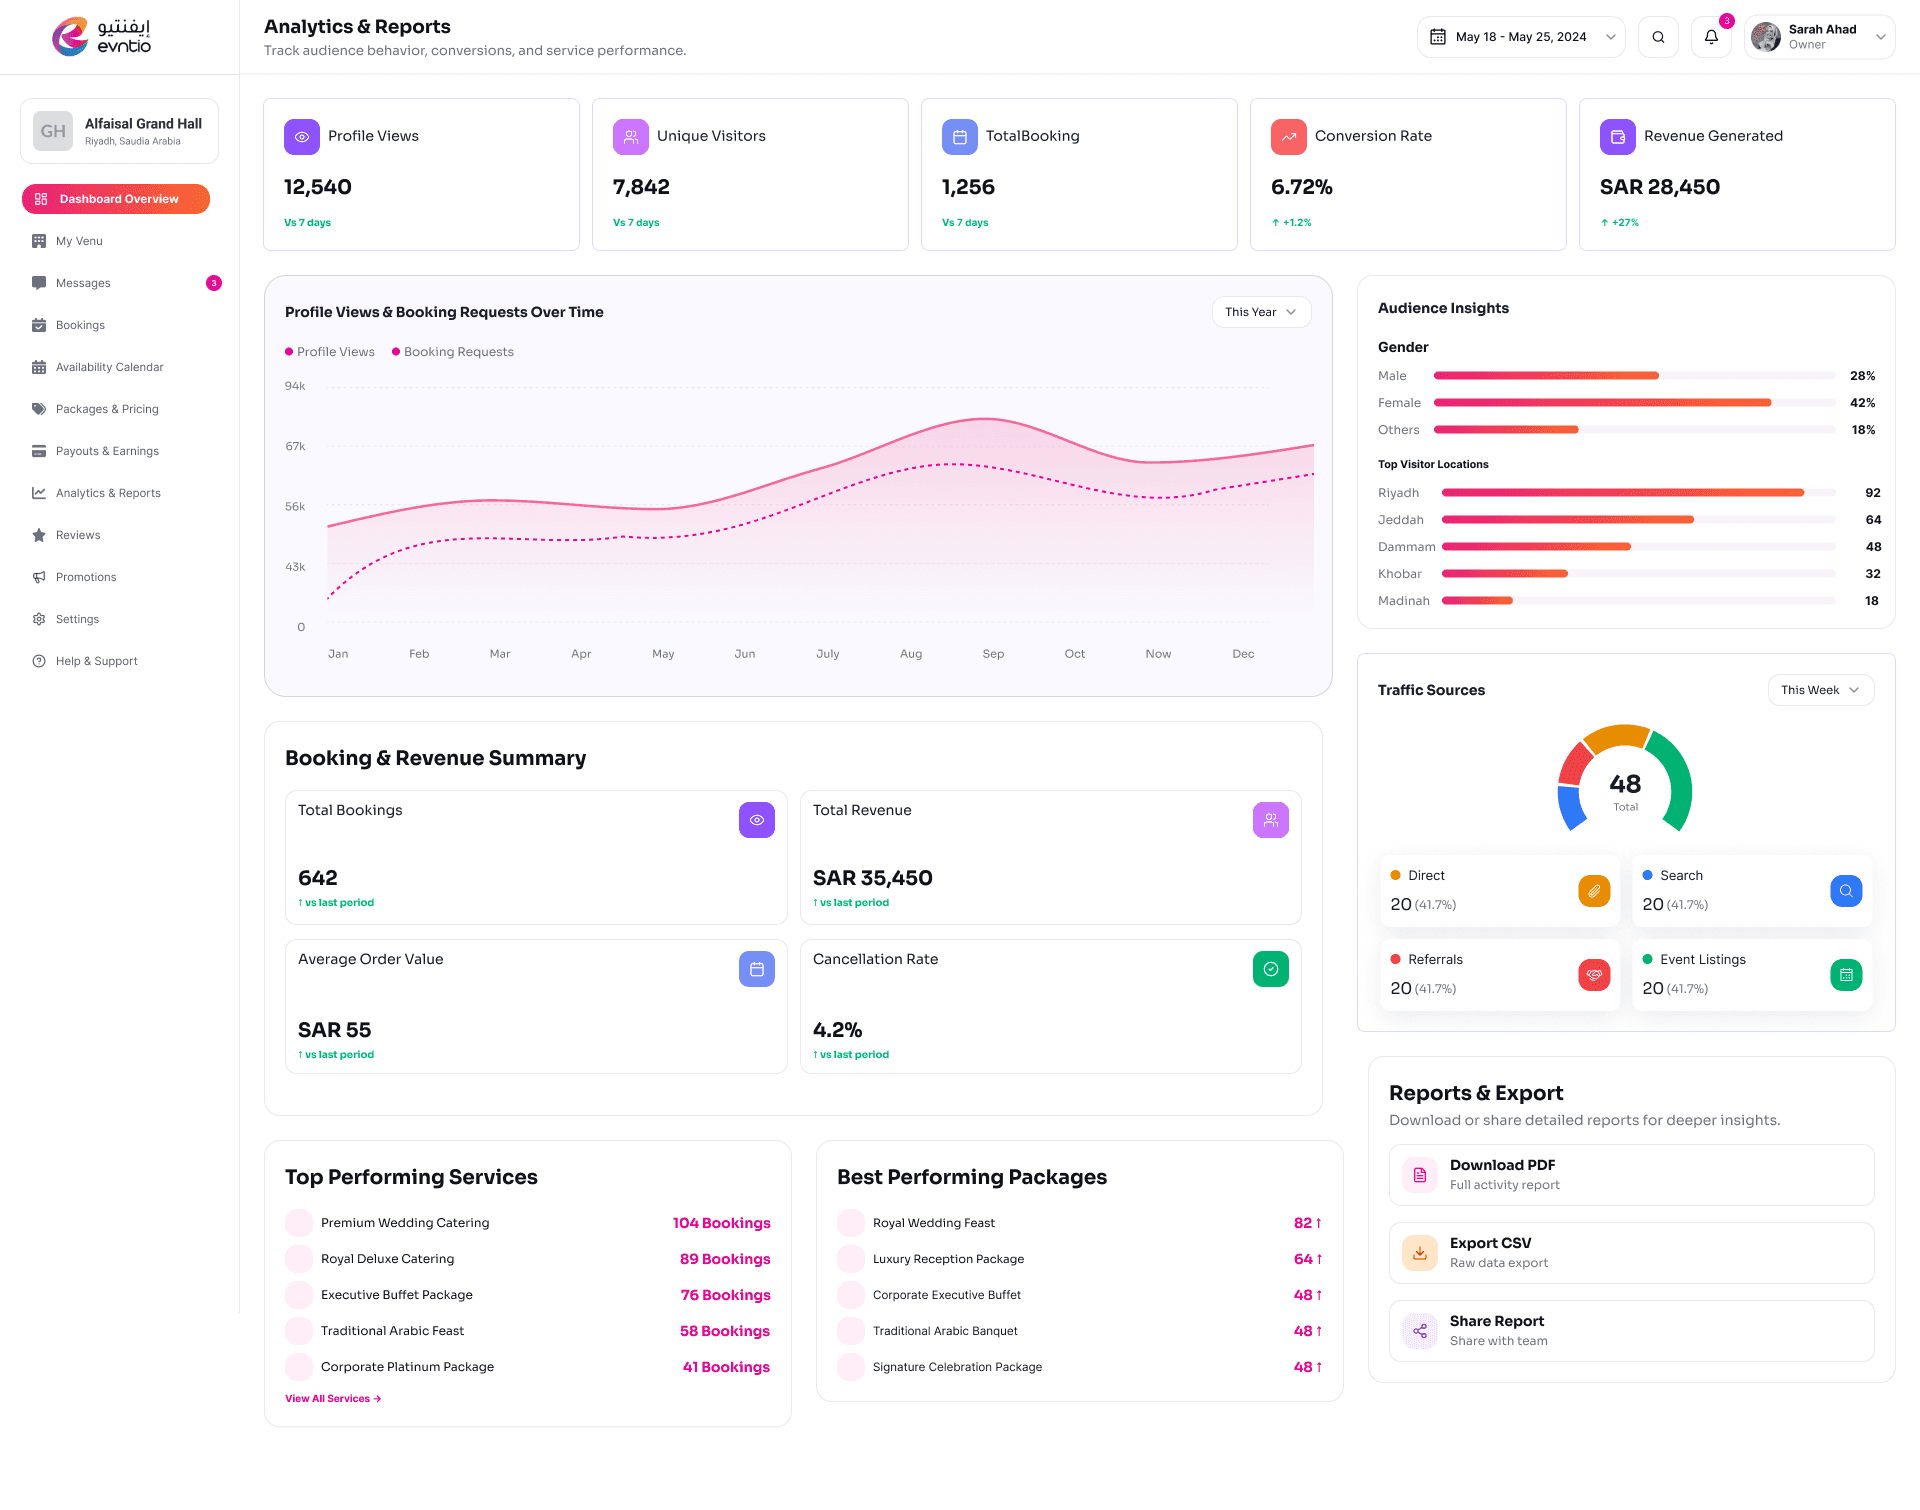
Task: Click the Traffic Sources donut chart
Action: [1624, 779]
